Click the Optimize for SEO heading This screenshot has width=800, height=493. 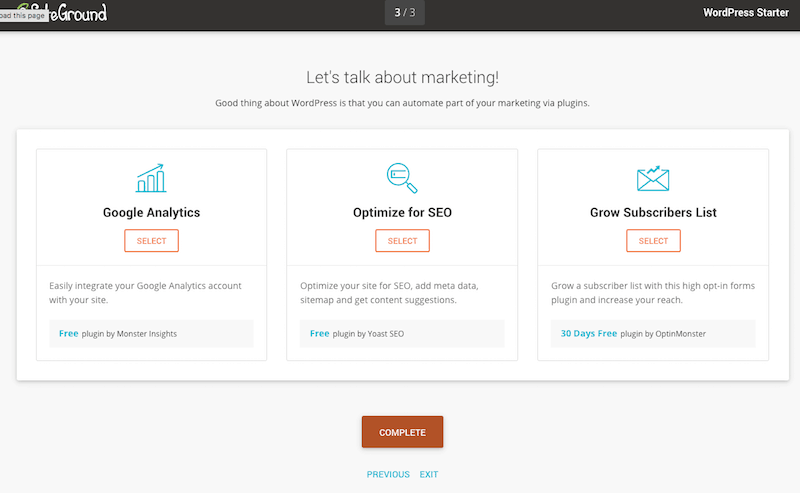point(403,212)
